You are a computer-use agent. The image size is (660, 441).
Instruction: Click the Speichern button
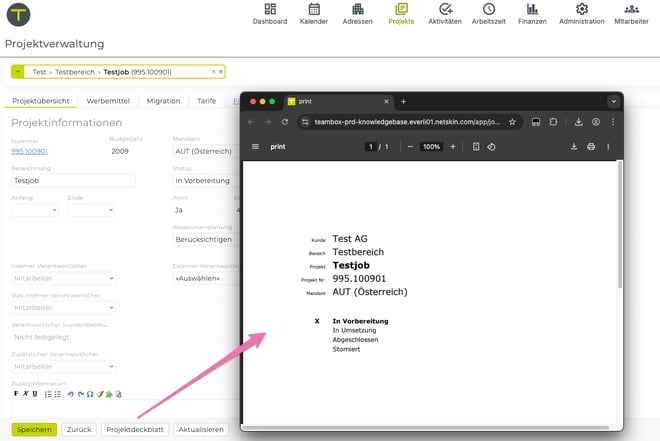point(34,430)
